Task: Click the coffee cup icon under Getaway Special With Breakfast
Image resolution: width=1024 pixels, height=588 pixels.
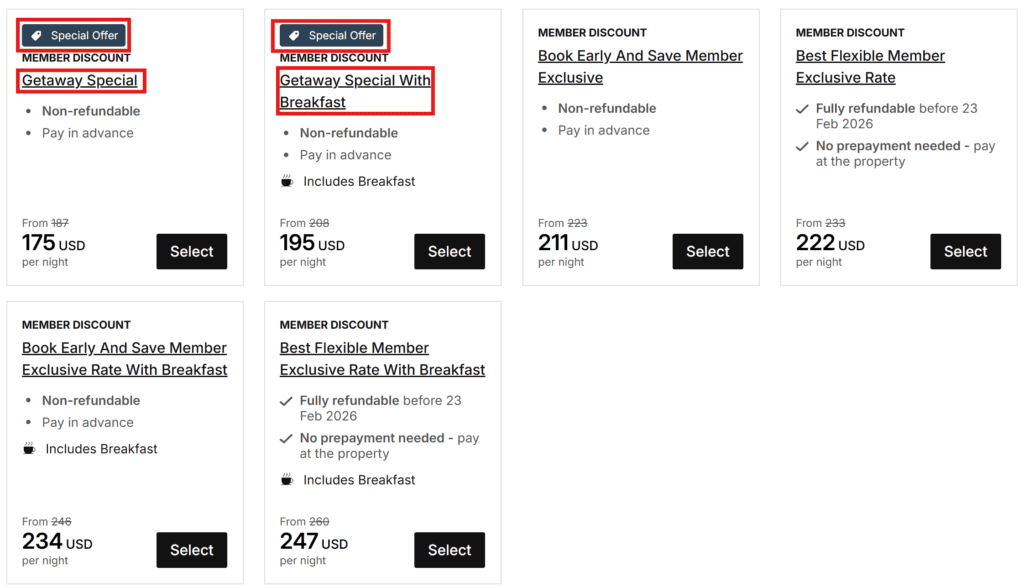Action: (x=287, y=181)
